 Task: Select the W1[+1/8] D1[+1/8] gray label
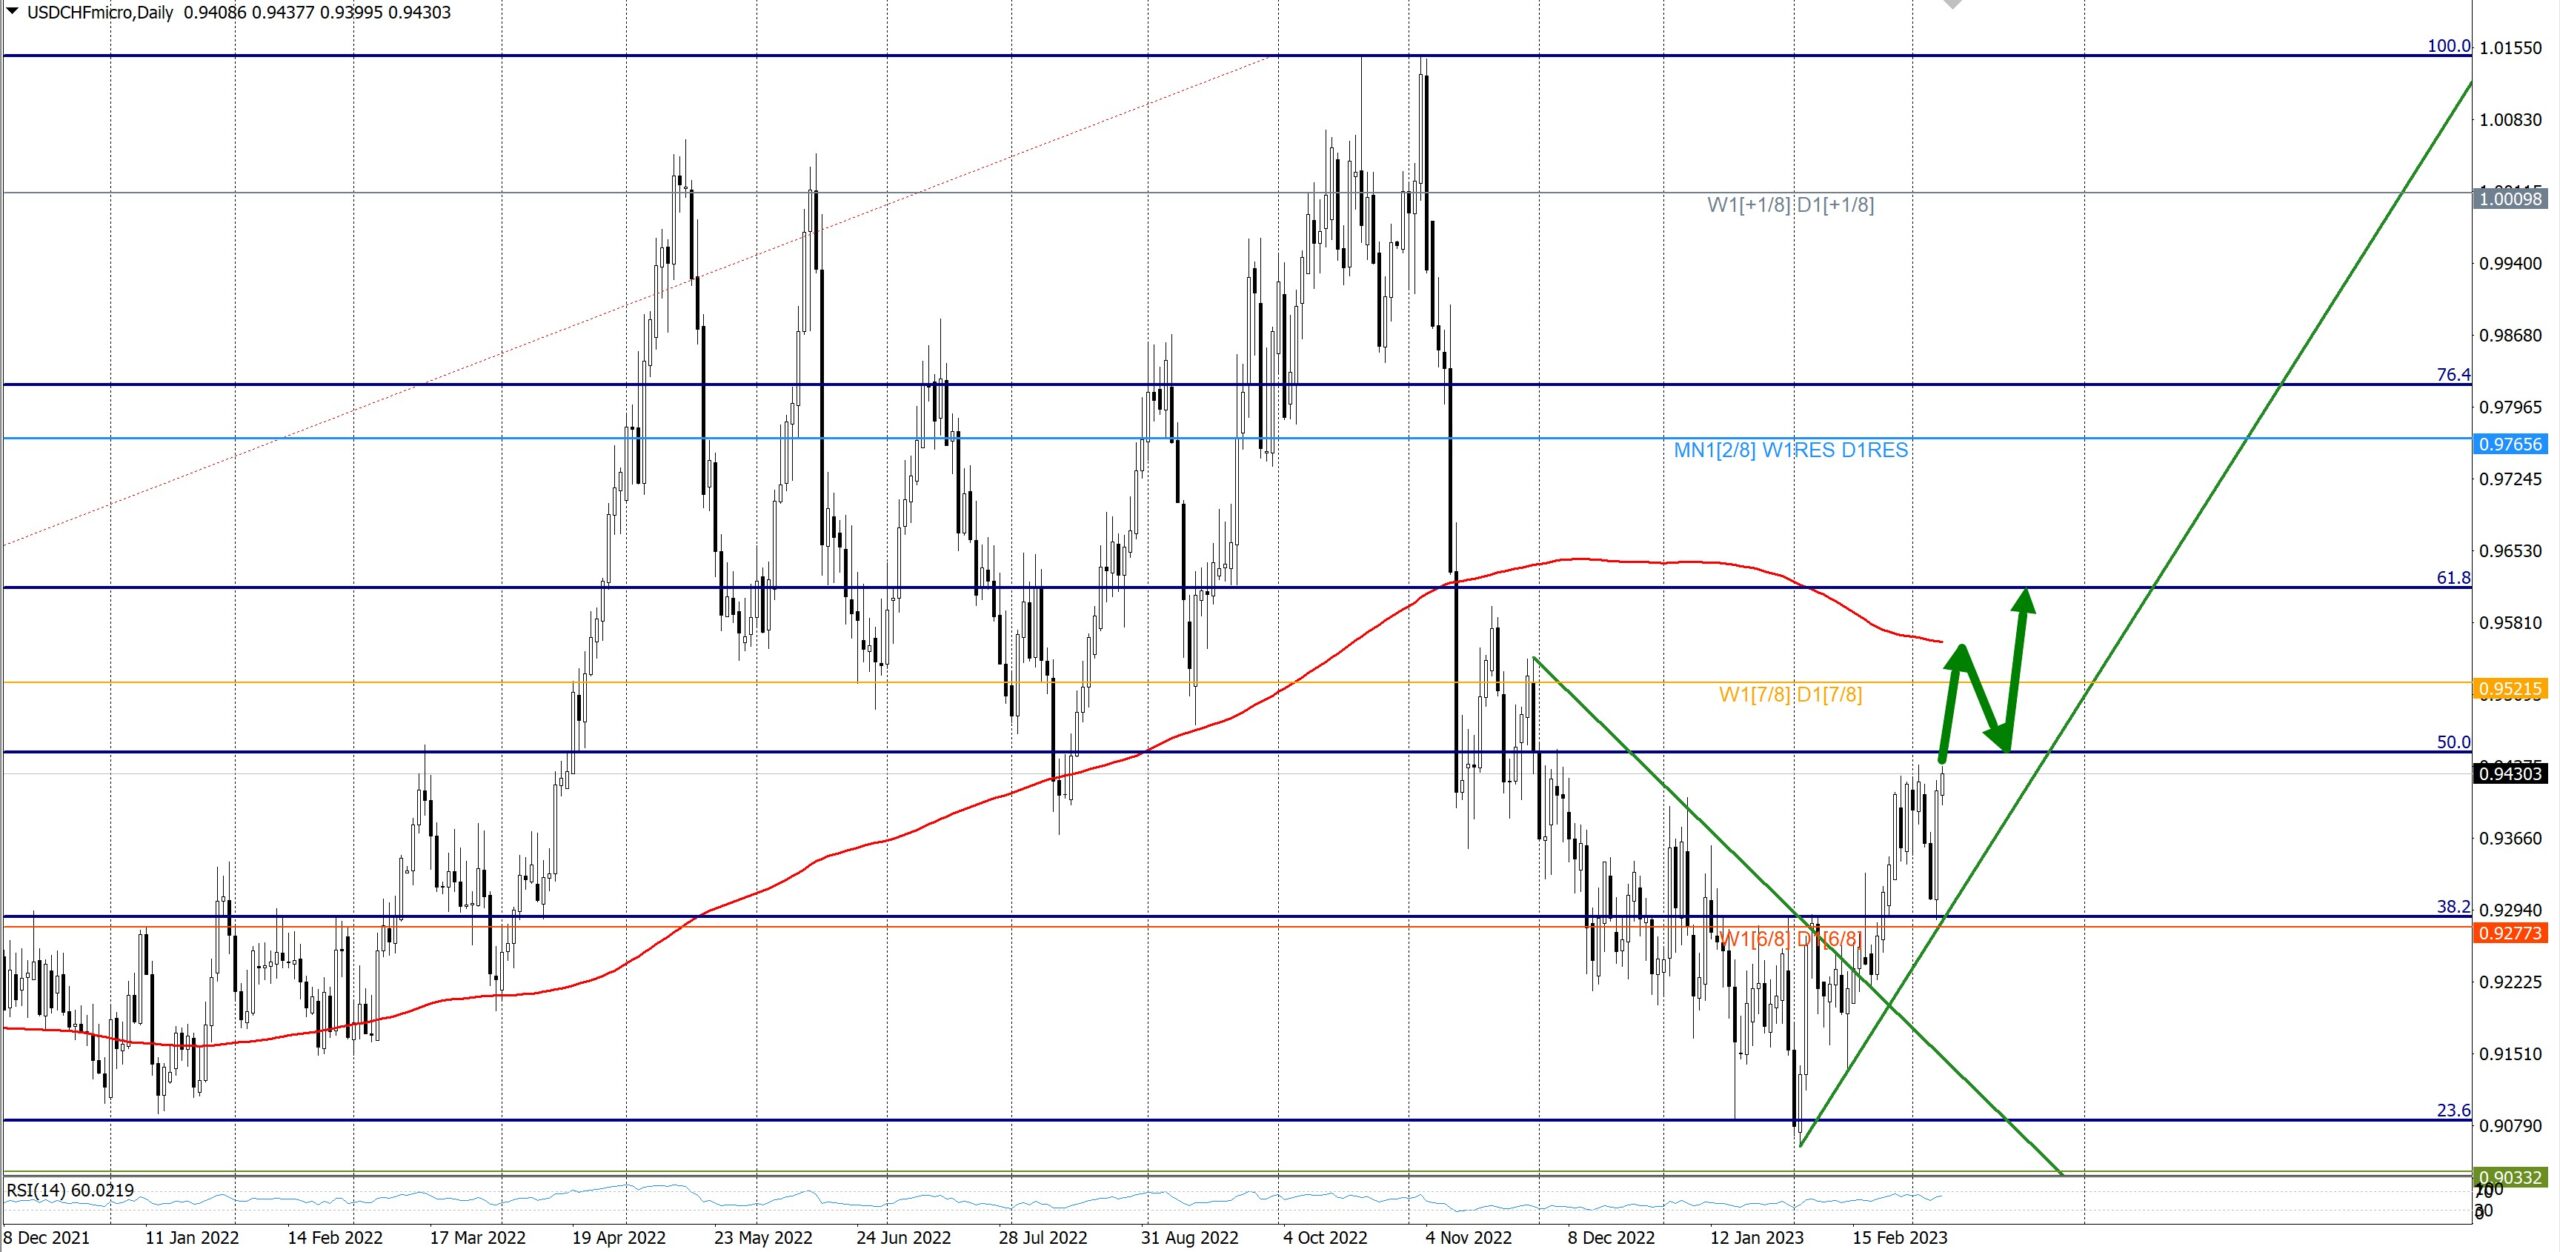point(1790,205)
